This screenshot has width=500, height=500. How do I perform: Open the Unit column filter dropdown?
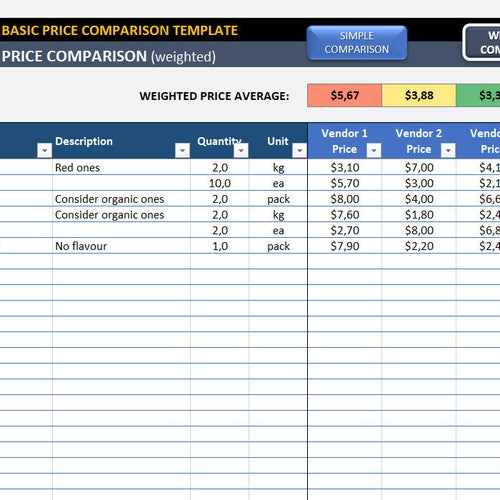pos(299,150)
